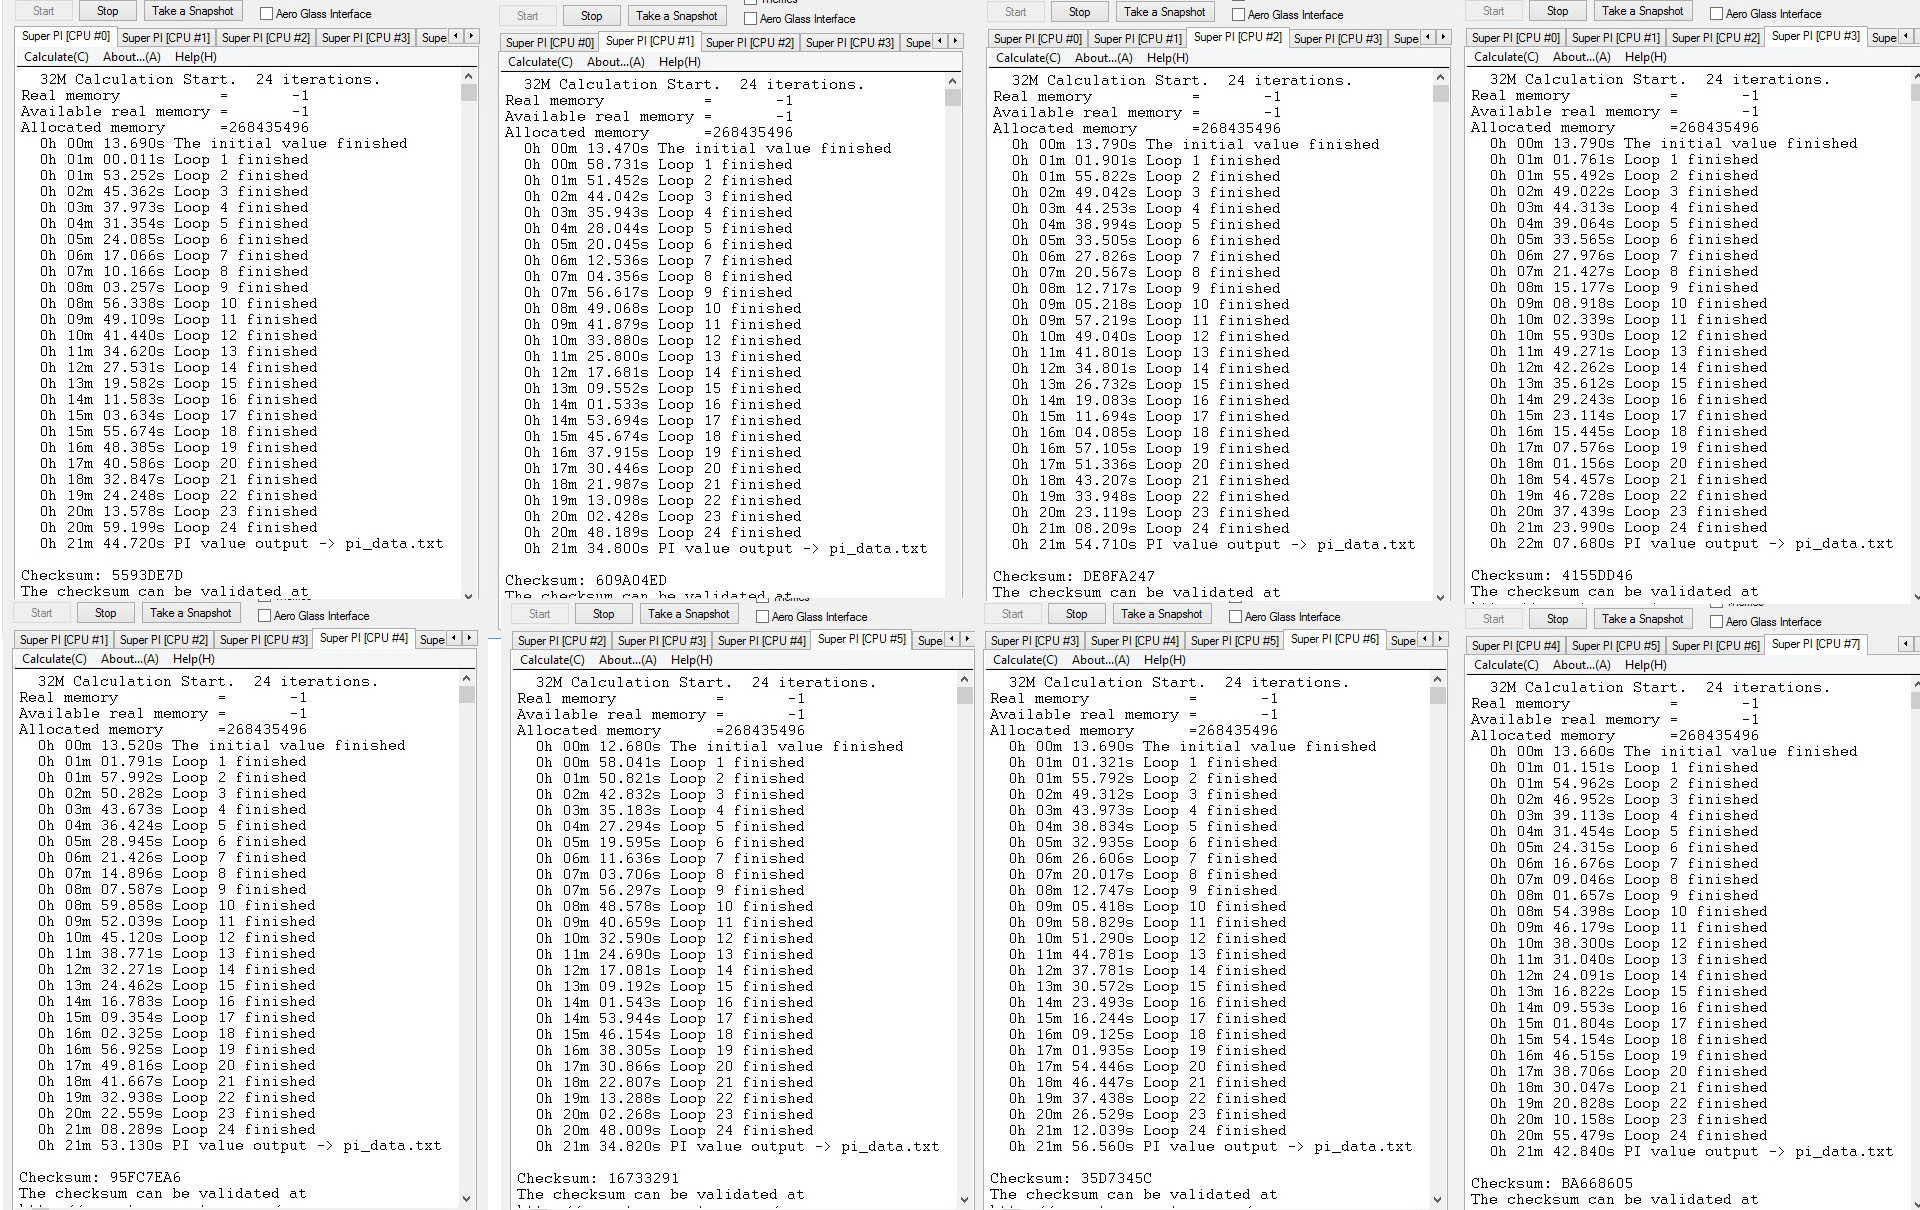Open About...(A) menu in the CPU #5 window

(x=627, y=660)
